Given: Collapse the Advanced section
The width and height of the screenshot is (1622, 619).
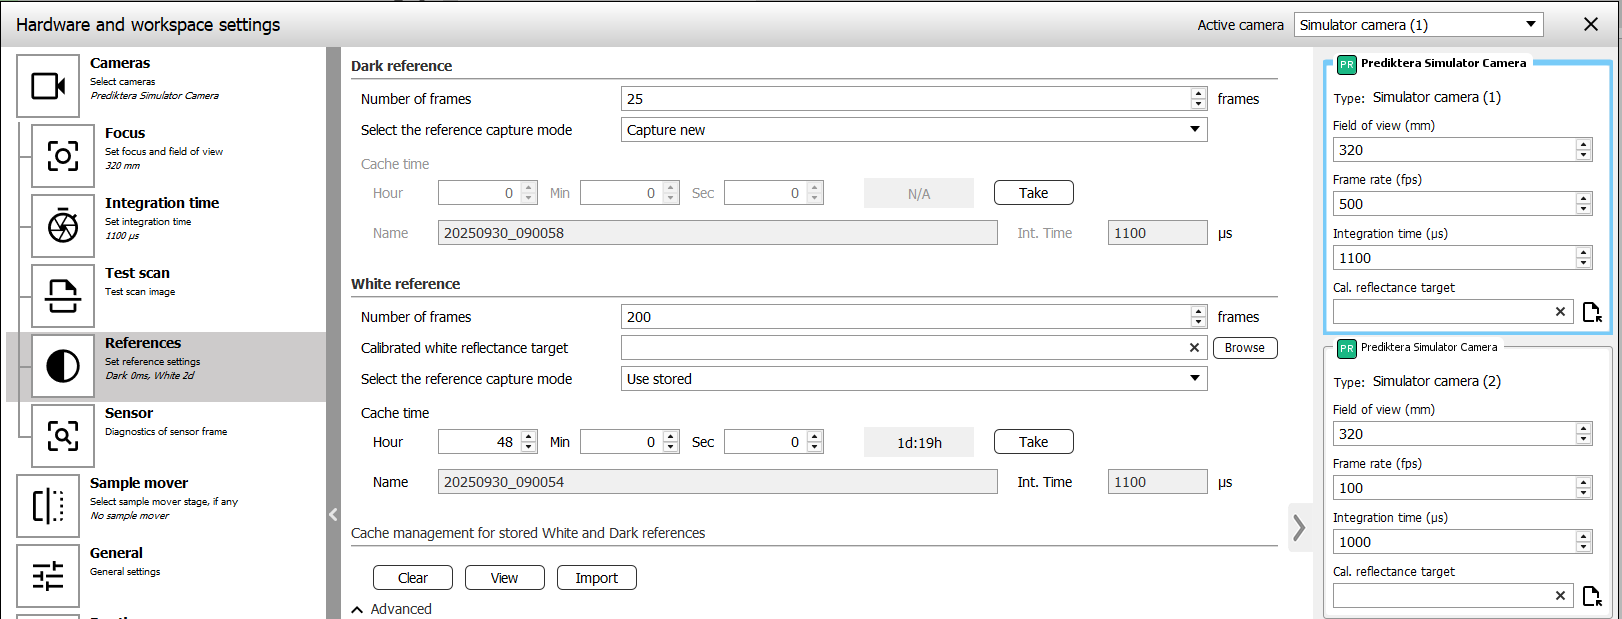Looking at the screenshot, I should pyautogui.click(x=358, y=609).
